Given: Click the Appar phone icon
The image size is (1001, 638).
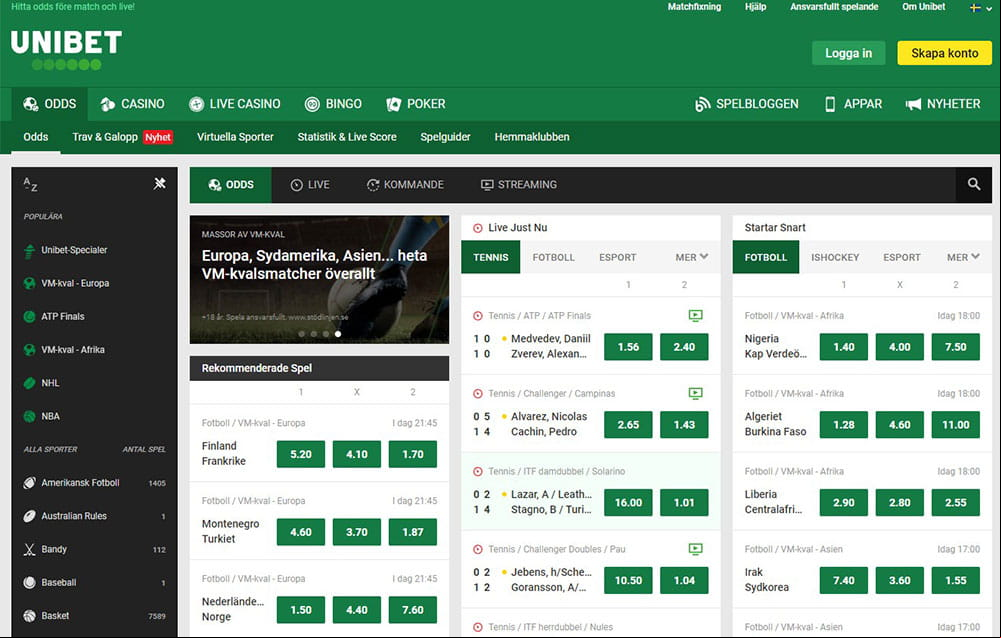Looking at the screenshot, I should click(x=830, y=104).
